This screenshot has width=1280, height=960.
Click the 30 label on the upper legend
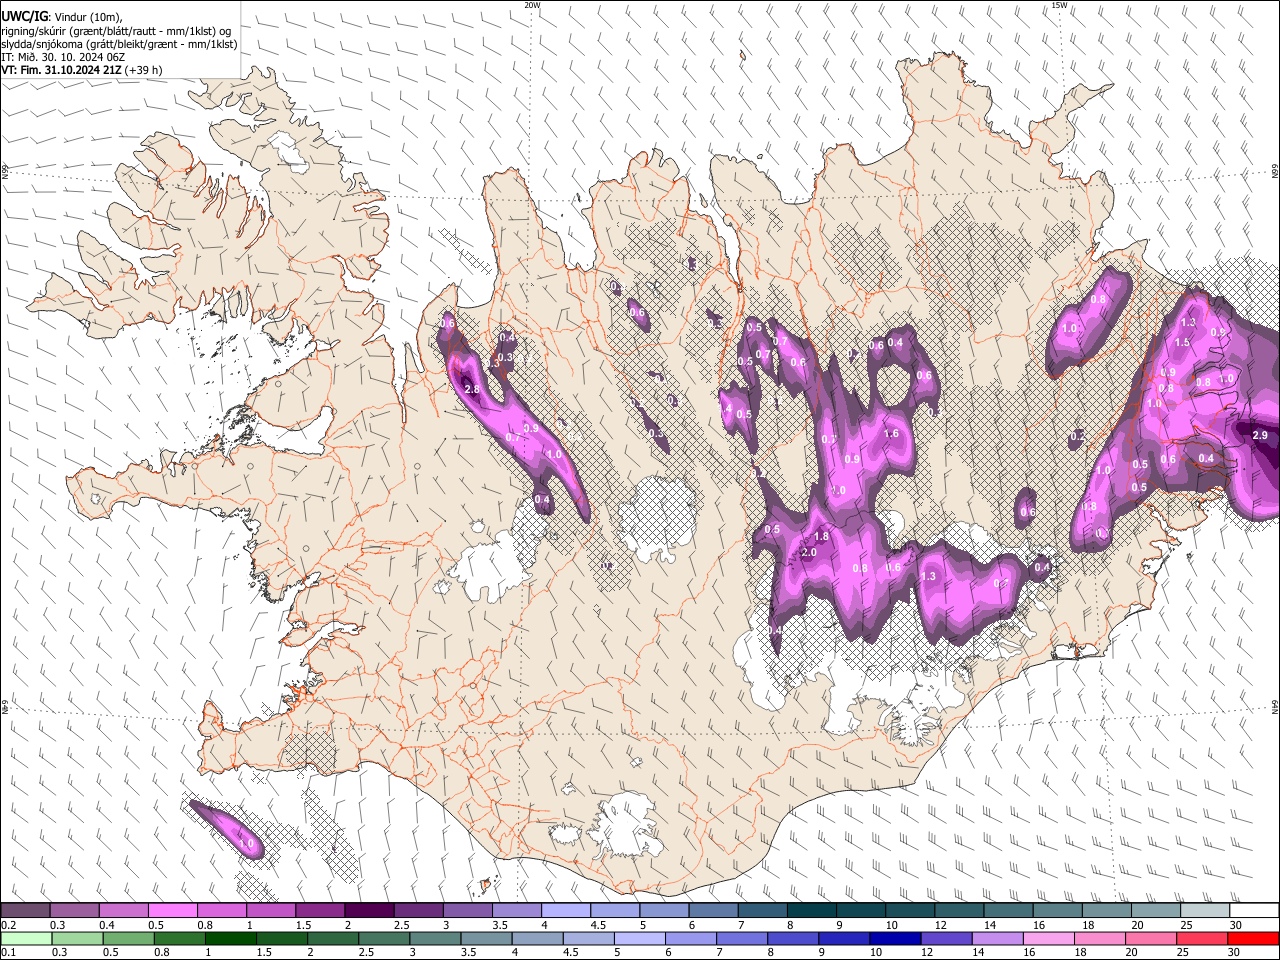[1236, 925]
